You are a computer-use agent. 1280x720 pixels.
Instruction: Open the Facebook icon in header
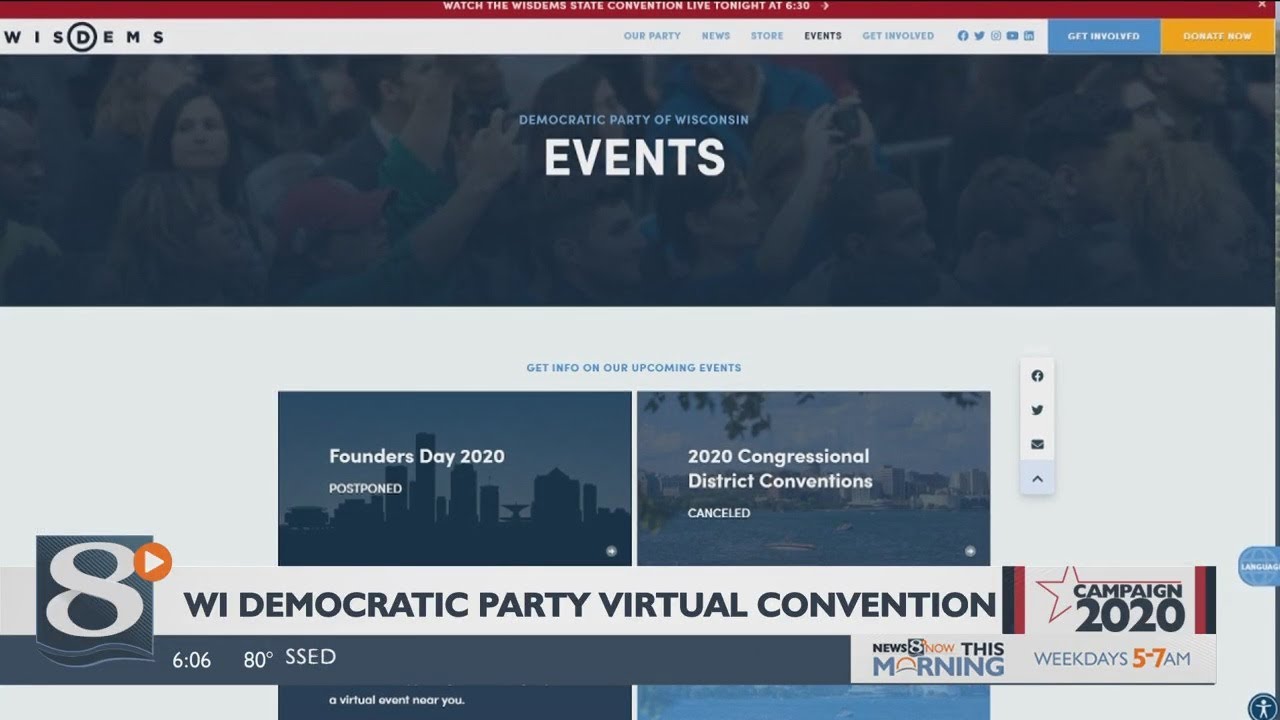pyautogui.click(x=963, y=36)
